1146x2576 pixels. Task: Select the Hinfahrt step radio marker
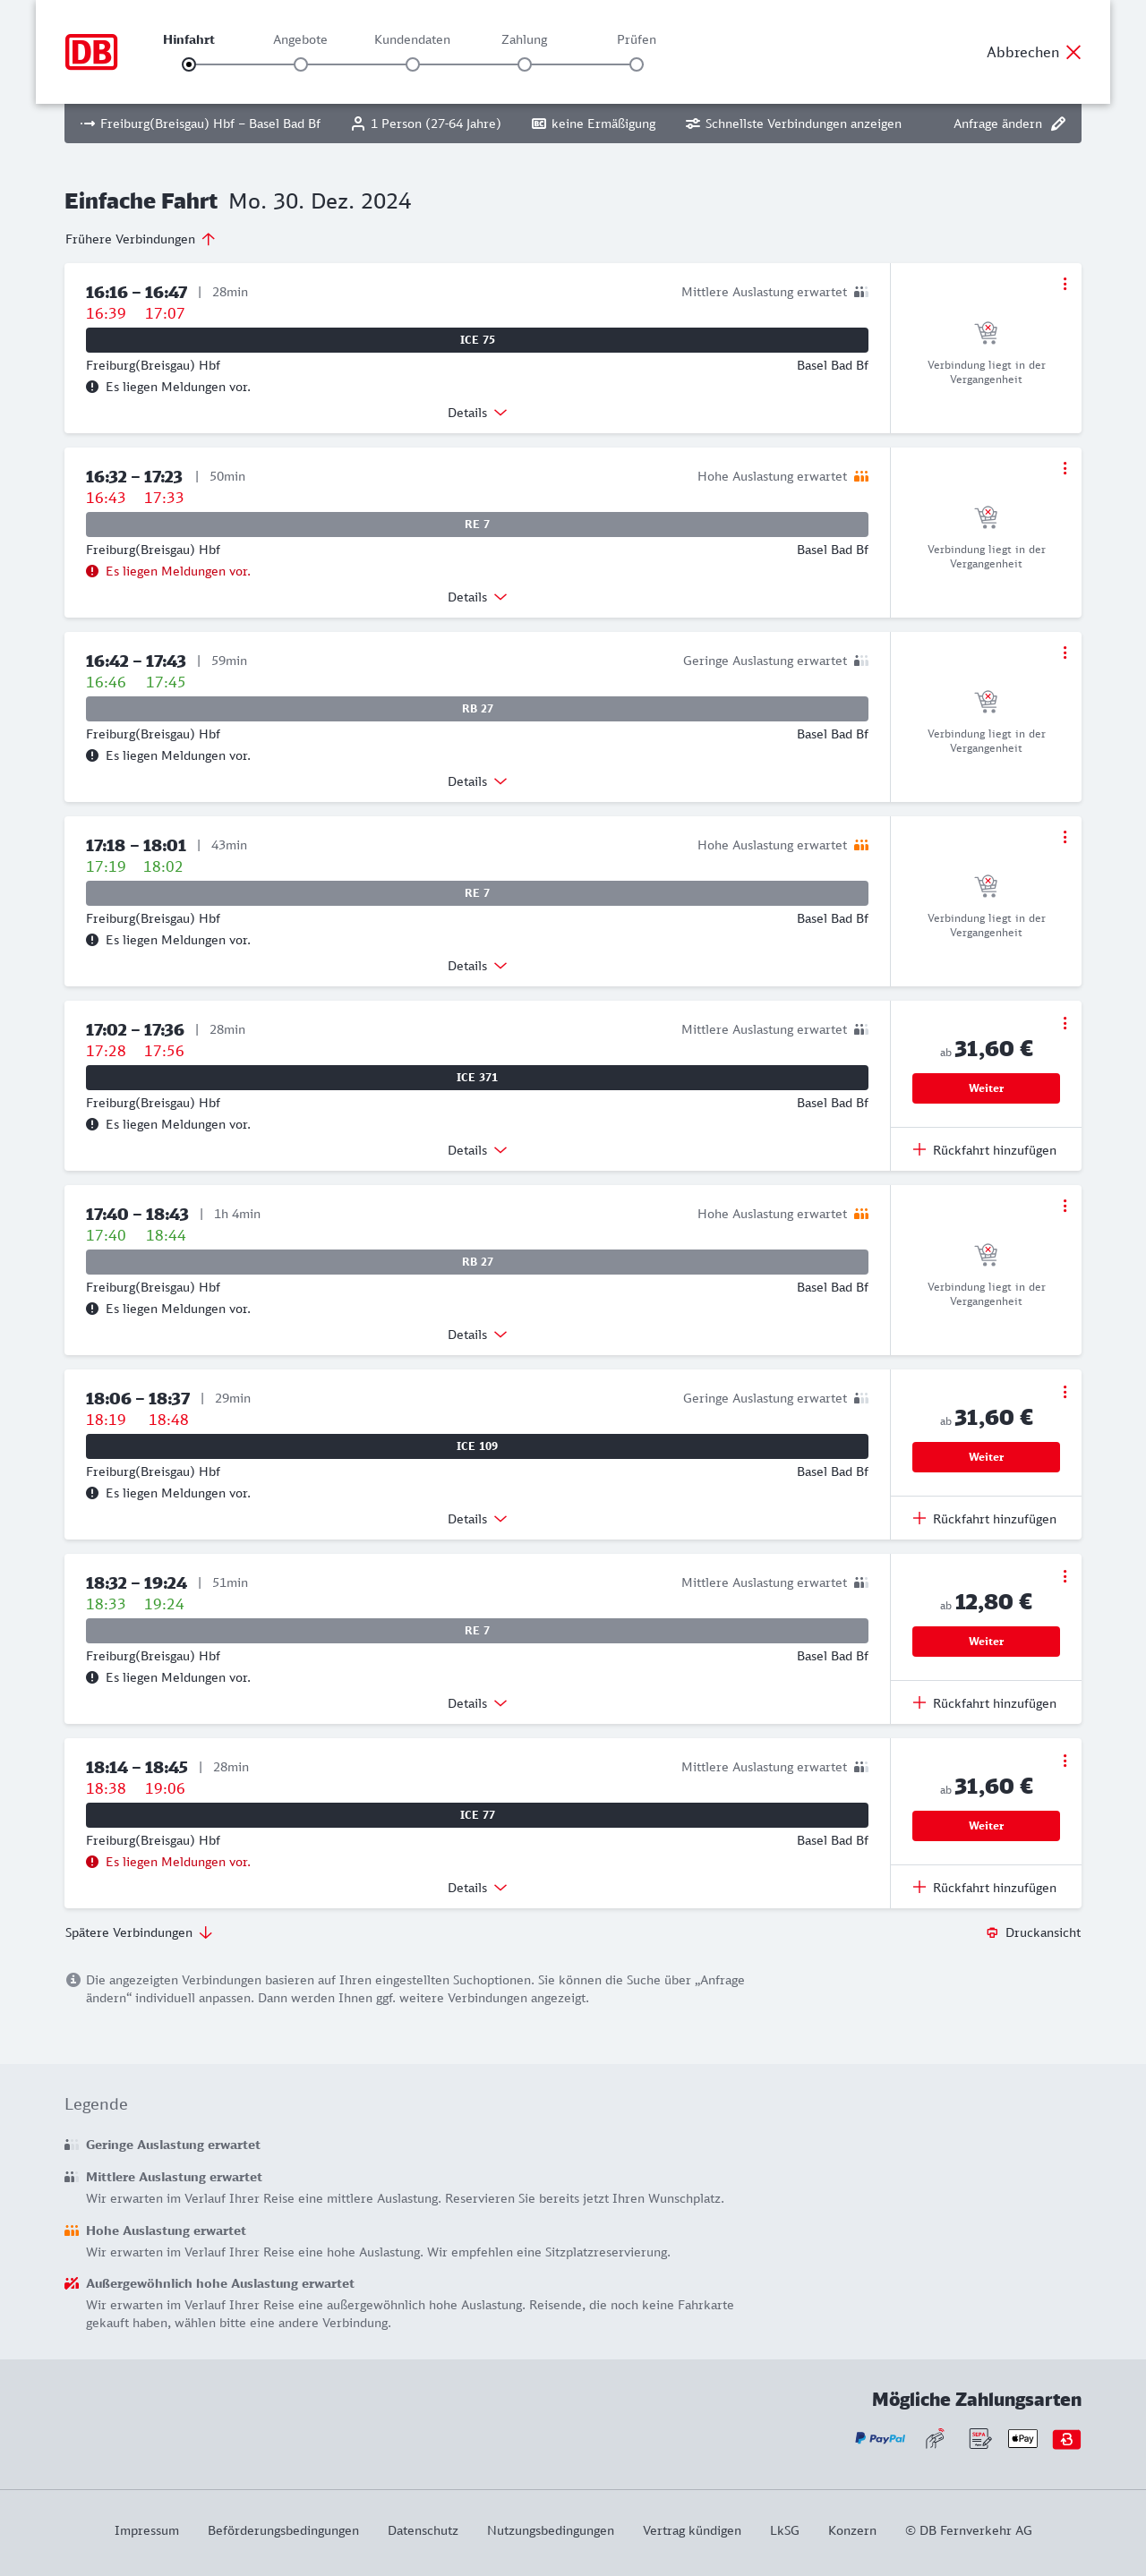click(189, 65)
